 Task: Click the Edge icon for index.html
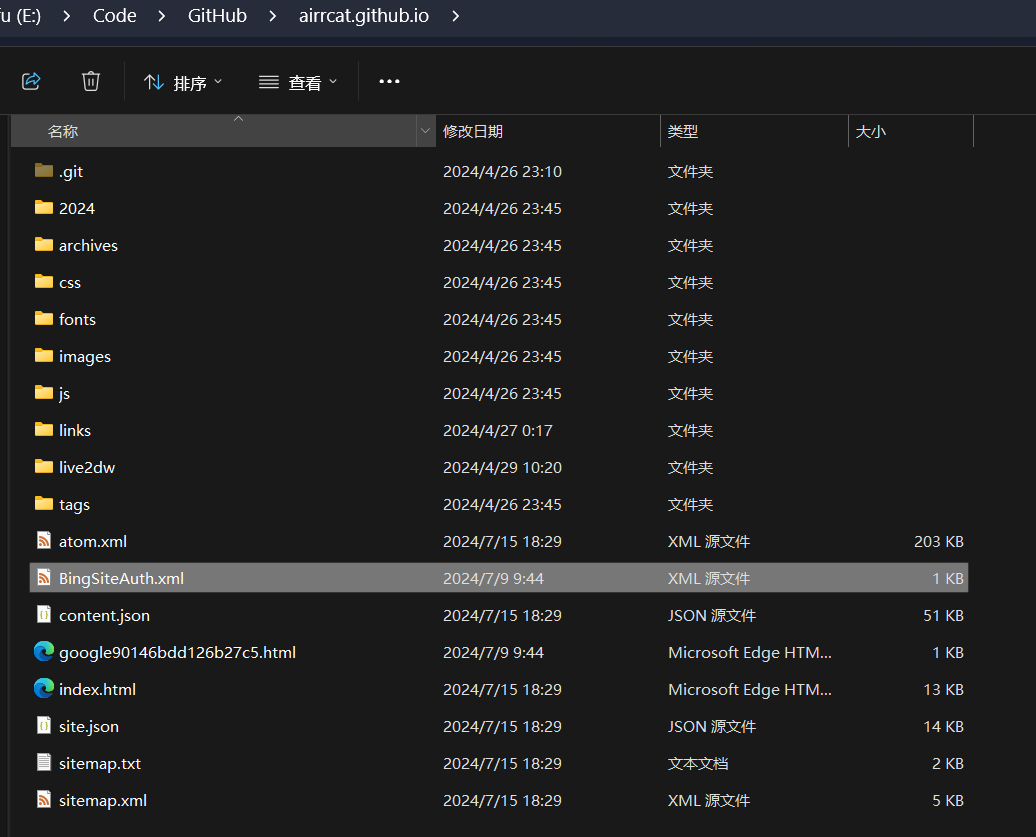(x=43, y=689)
